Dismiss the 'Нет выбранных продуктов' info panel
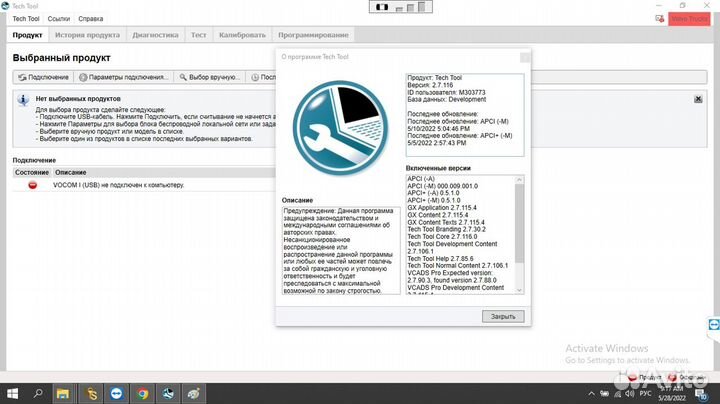The image size is (720, 404). click(x=698, y=99)
